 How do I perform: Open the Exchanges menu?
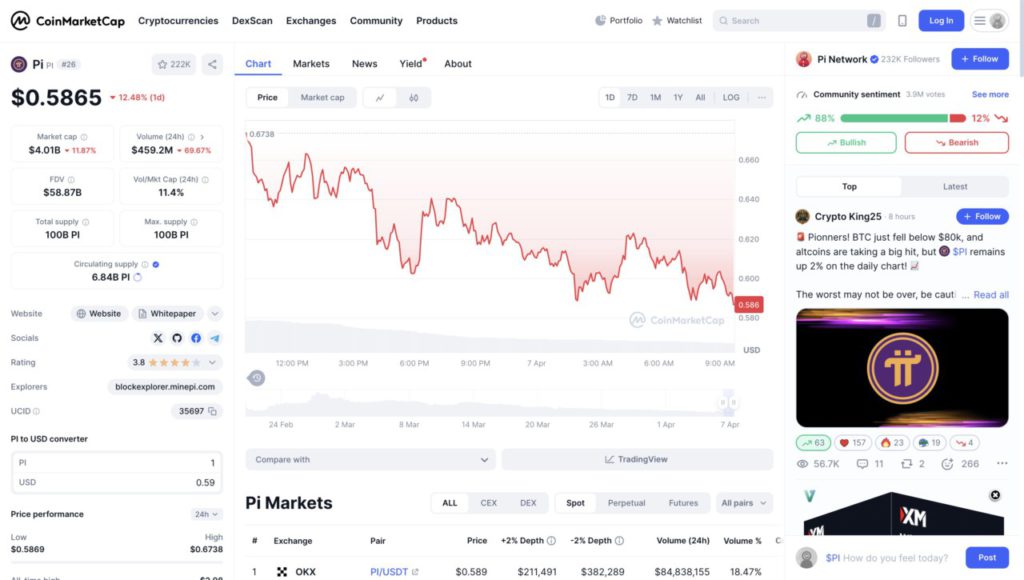[311, 21]
